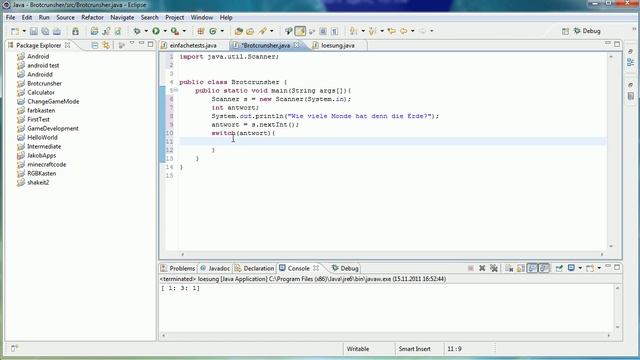Open Console display selected dropdown arrow
640x360 pixels.
pos(580,268)
